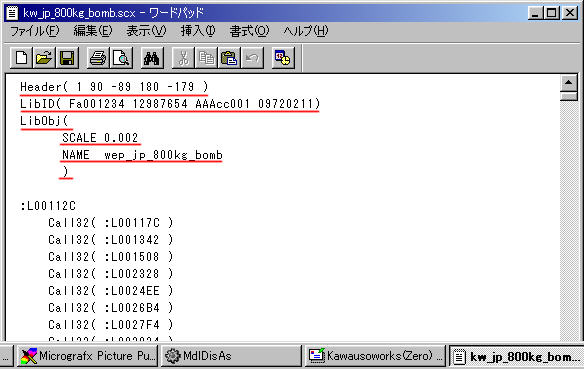Click the scrollbar up arrow
This screenshot has width=584, height=369.
click(568, 83)
